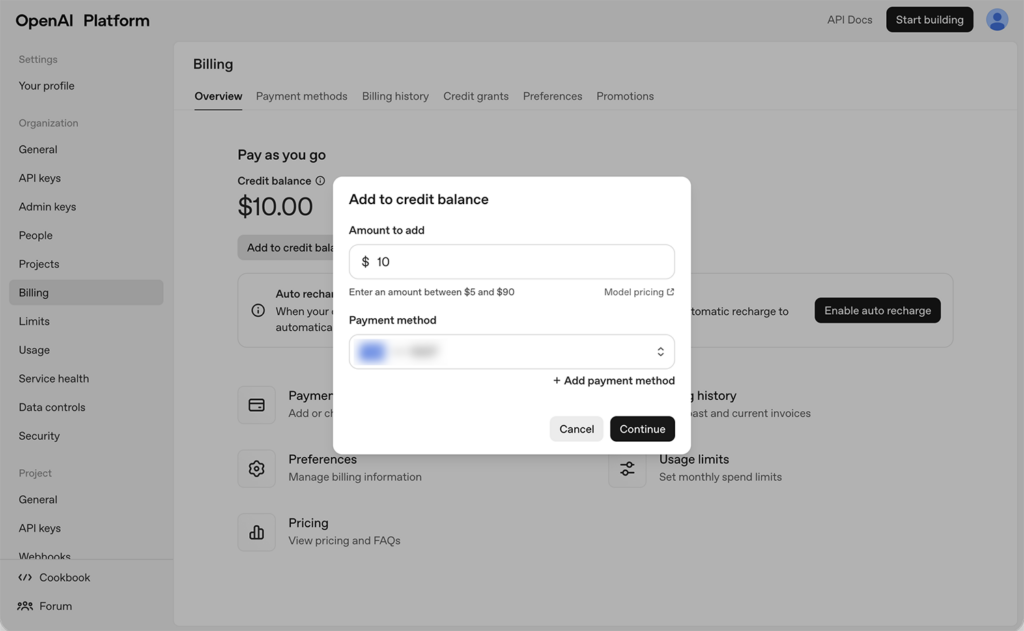Image resolution: width=1024 pixels, height=631 pixels.
Task: Select the Credit grants tab
Action: pos(475,96)
